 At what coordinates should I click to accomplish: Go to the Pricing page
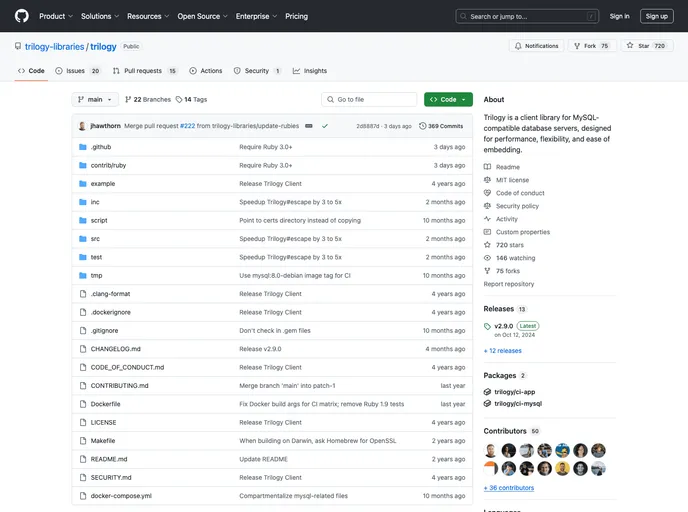pyautogui.click(x=297, y=16)
